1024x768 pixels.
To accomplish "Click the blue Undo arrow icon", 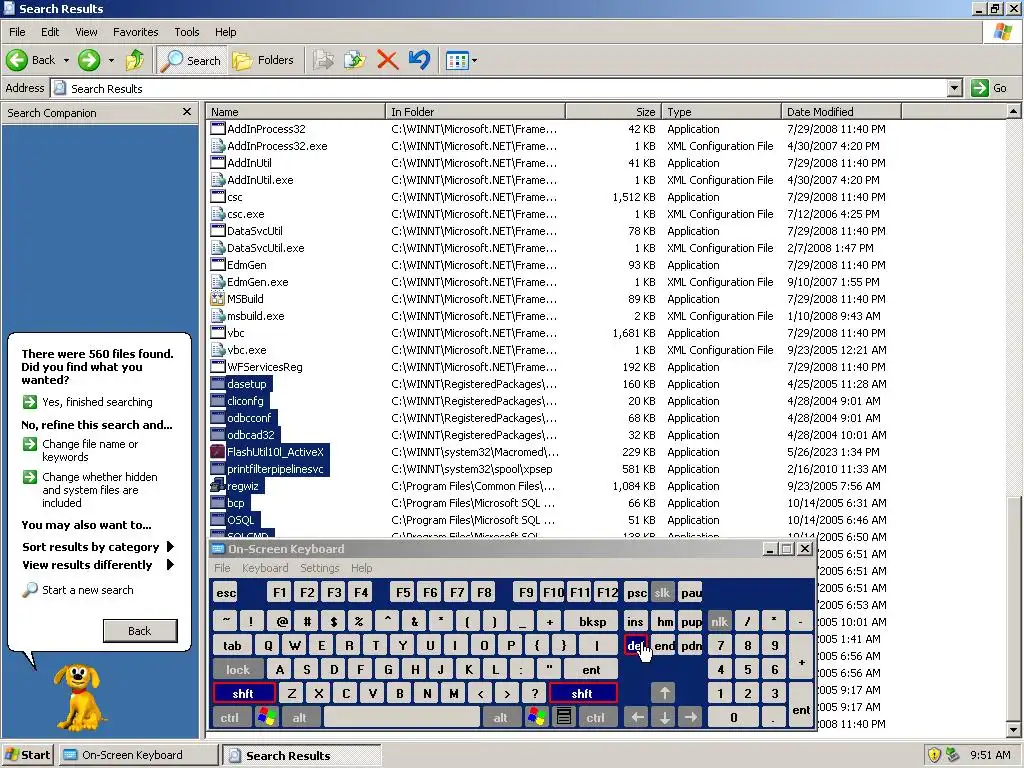I will (419, 60).
